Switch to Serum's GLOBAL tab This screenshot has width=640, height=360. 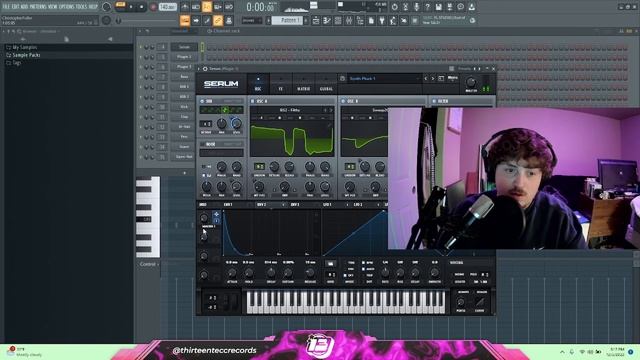(x=326, y=84)
